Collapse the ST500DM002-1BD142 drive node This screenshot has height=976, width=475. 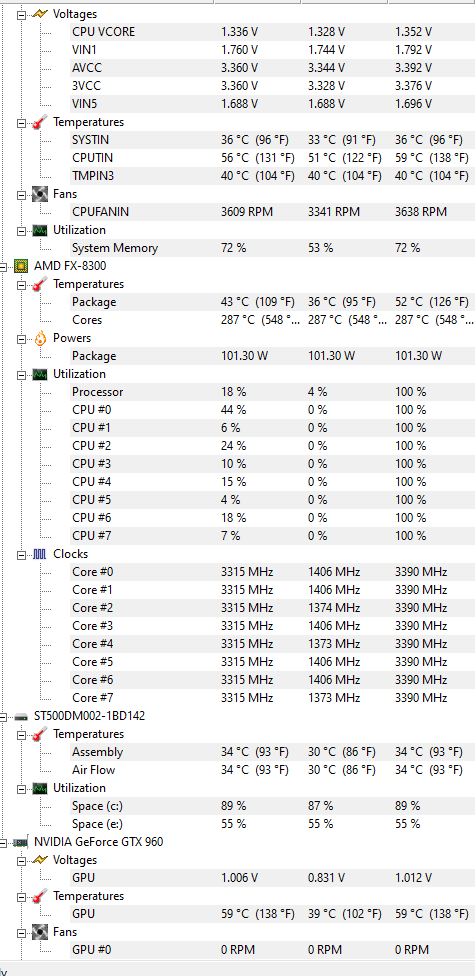(4, 716)
